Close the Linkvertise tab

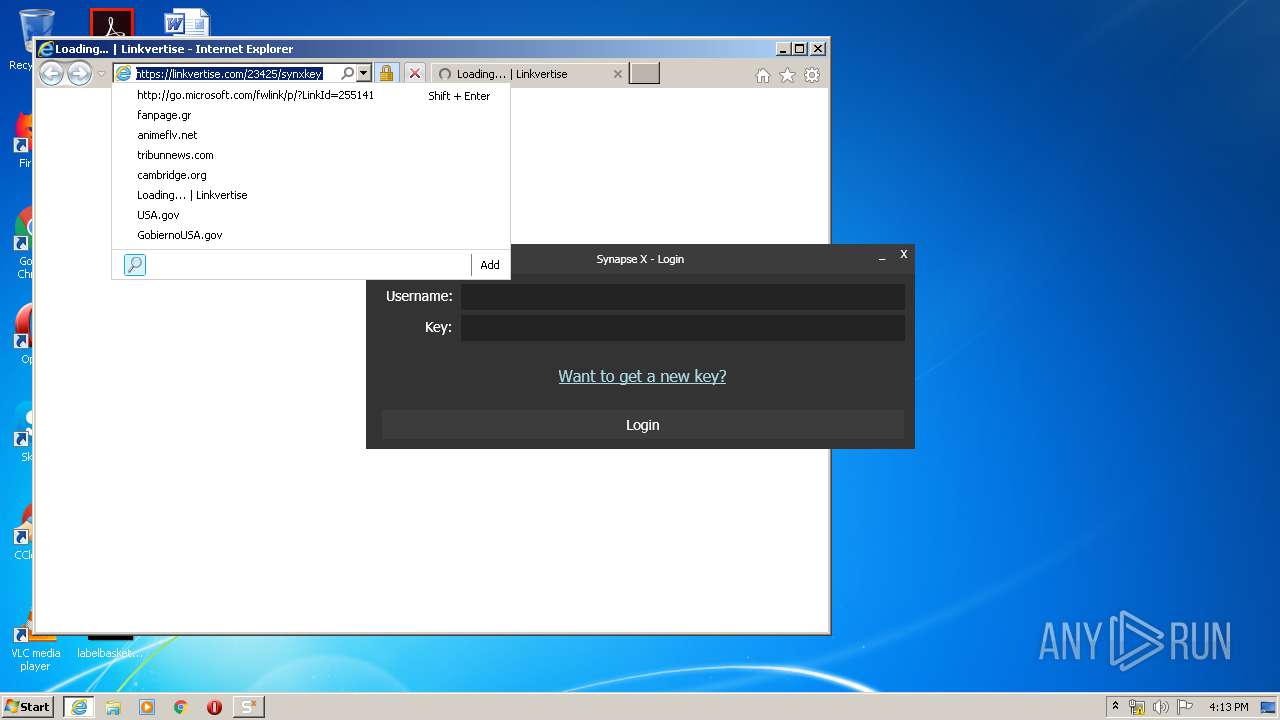click(617, 74)
